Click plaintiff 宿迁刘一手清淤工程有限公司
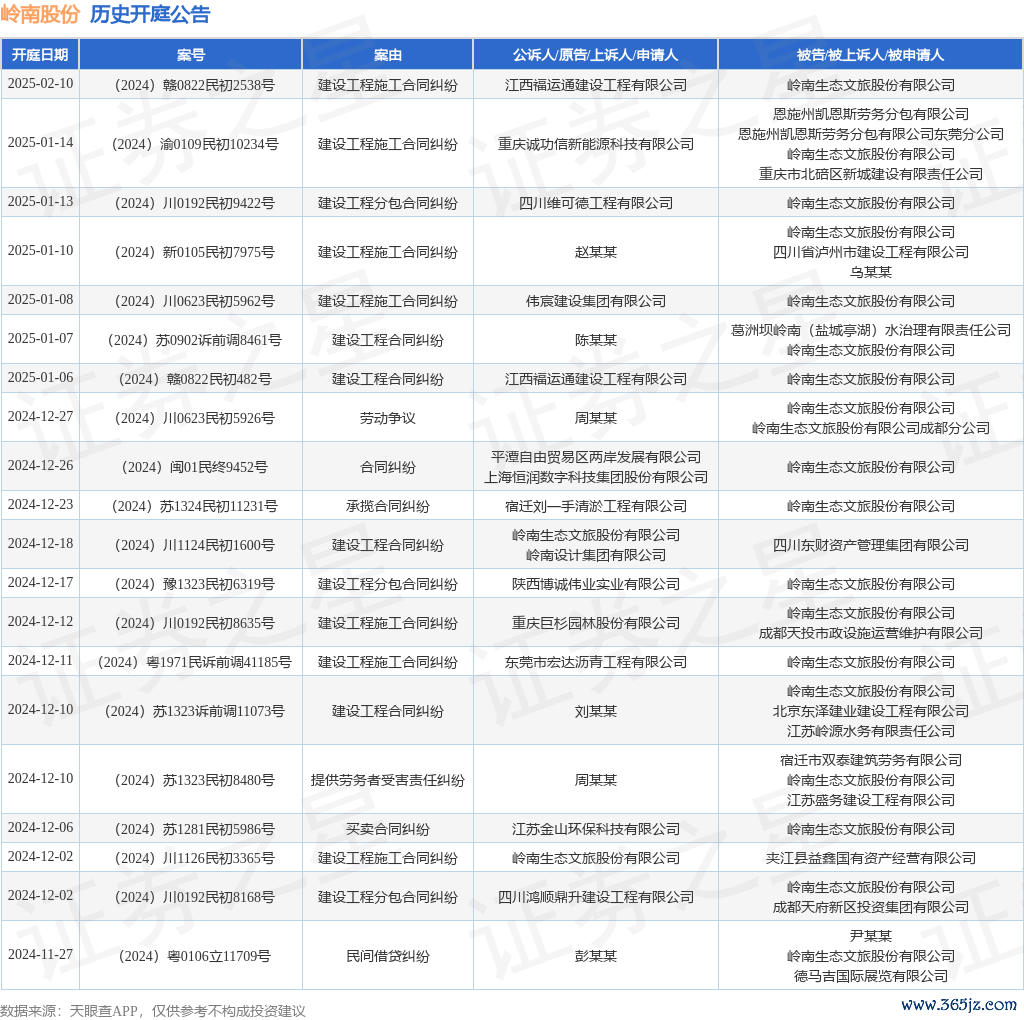1024x1020 pixels. click(596, 506)
